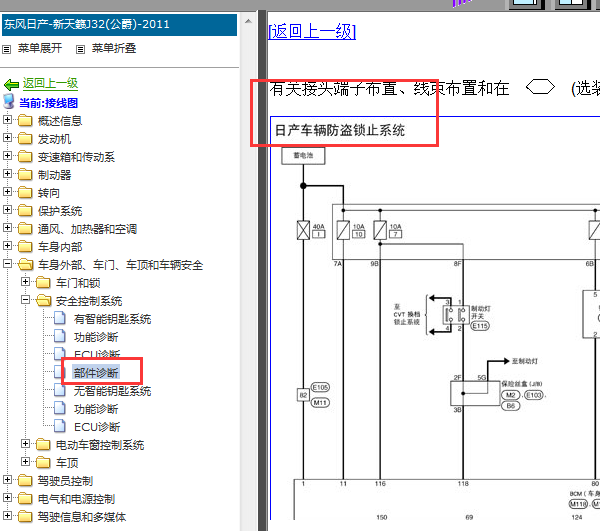Click the 40A fuse symbol

point(303,230)
